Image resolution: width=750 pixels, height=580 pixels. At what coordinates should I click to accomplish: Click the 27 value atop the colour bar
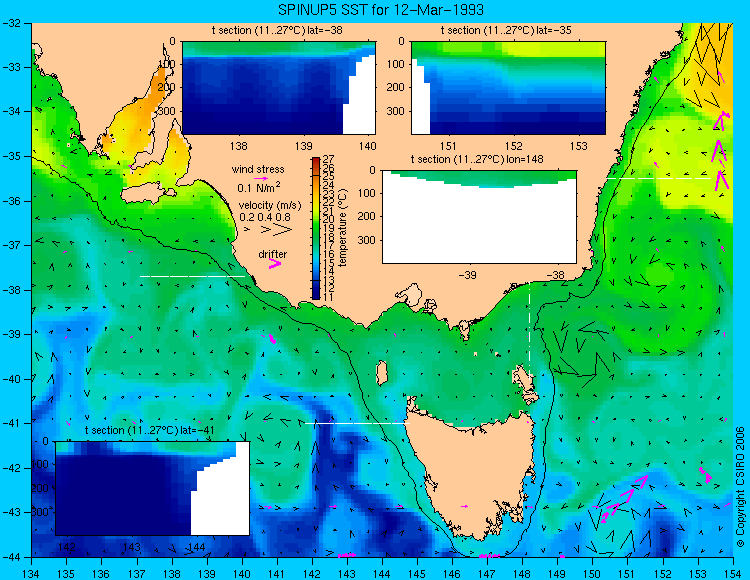click(x=329, y=159)
